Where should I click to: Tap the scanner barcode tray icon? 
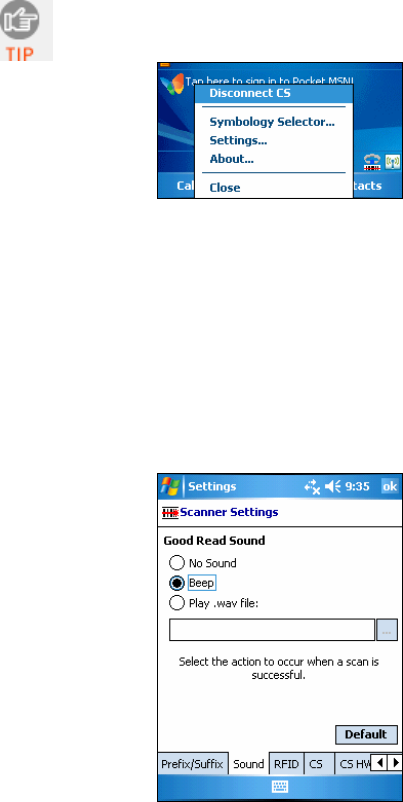tap(372, 162)
